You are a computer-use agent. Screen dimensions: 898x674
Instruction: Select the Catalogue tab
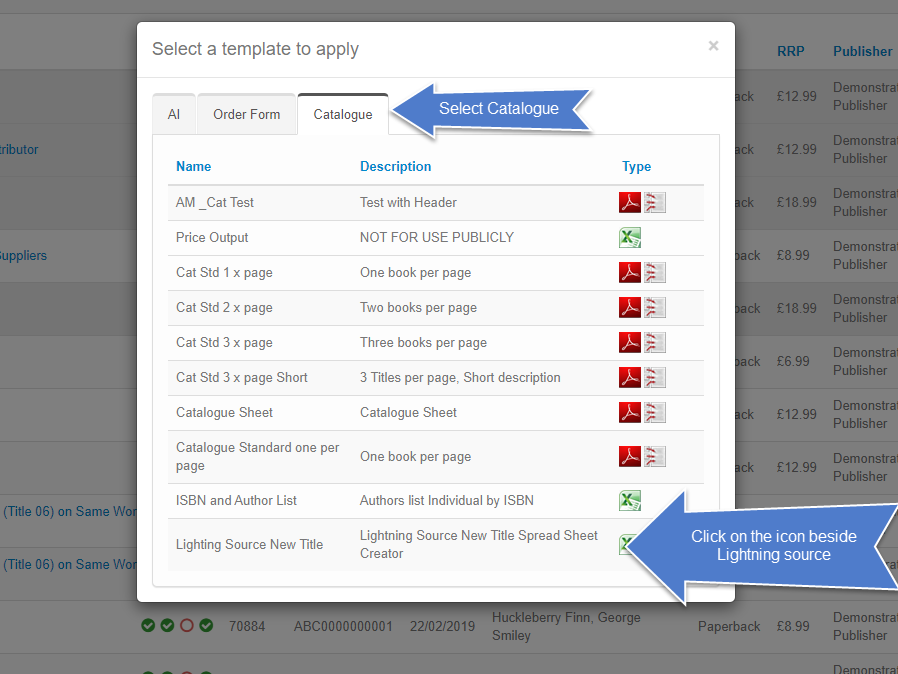[x=343, y=115]
